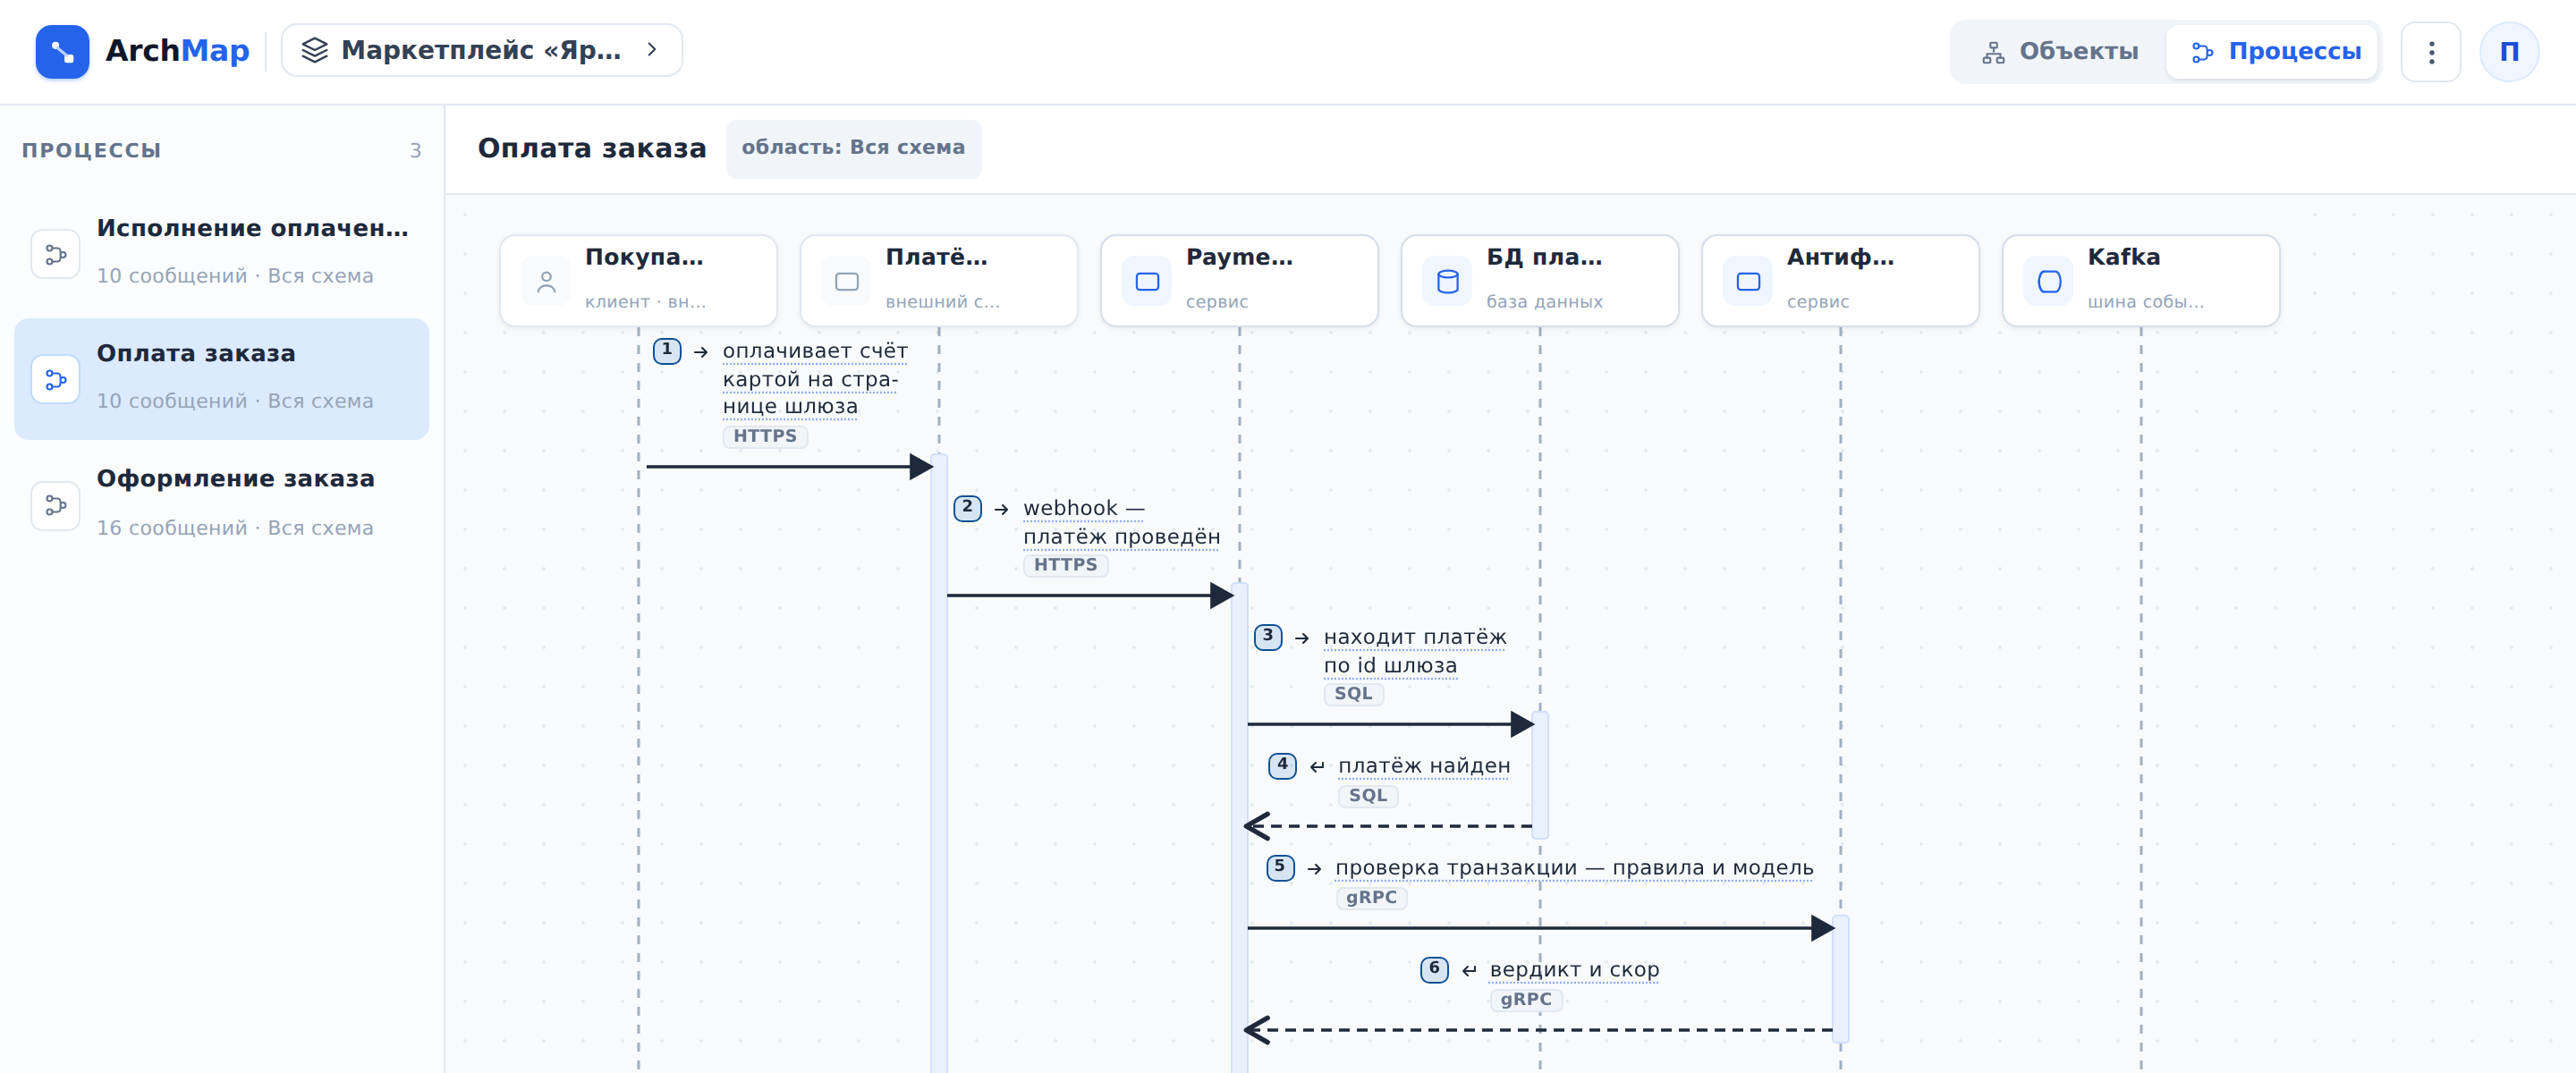Click the layers icon in project selector
This screenshot has width=2576, height=1073.
pyautogui.click(x=315, y=50)
